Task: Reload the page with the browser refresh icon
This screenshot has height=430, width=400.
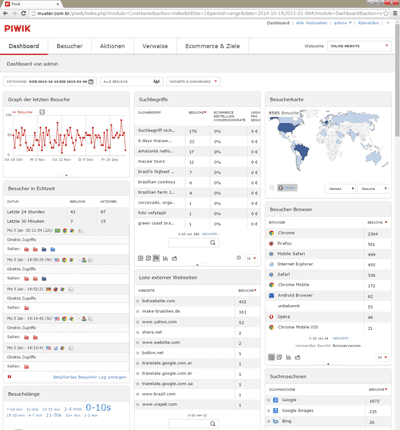Action: [23, 13]
